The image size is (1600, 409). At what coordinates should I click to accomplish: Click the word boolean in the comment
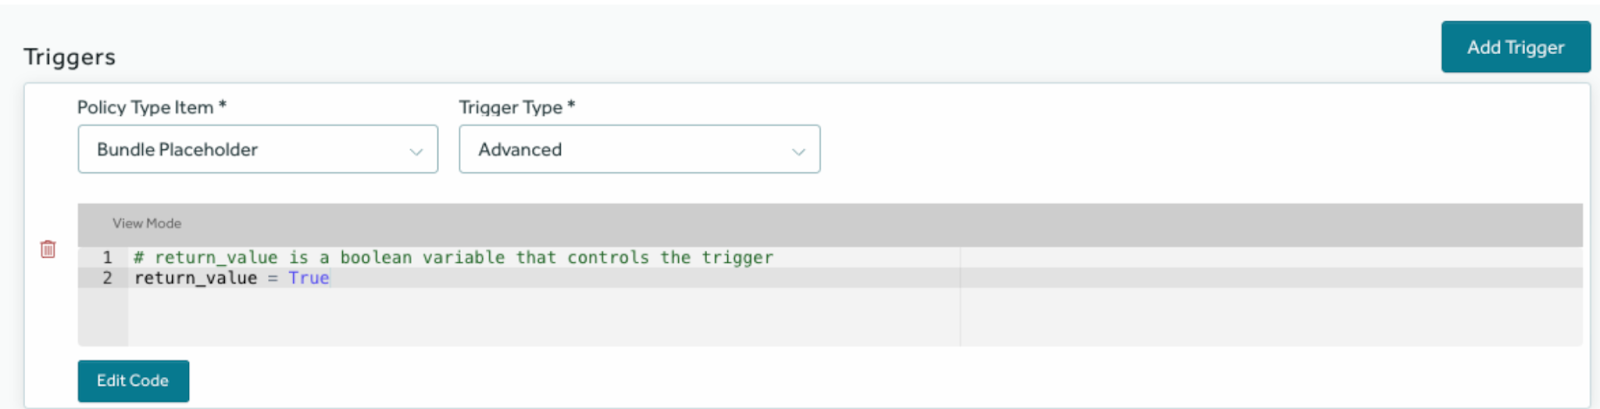click(376, 258)
